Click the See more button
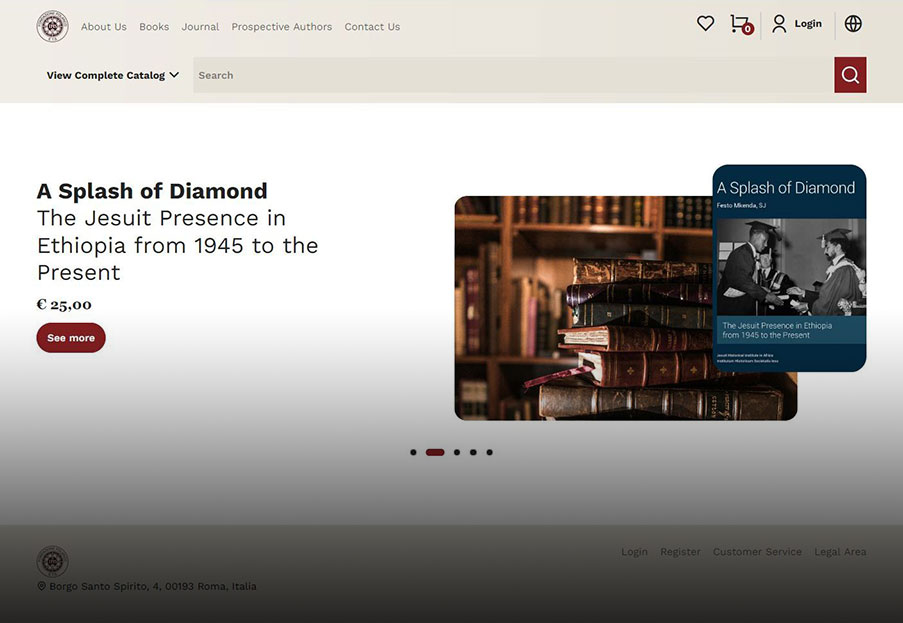Image resolution: width=903 pixels, height=623 pixels. click(71, 337)
